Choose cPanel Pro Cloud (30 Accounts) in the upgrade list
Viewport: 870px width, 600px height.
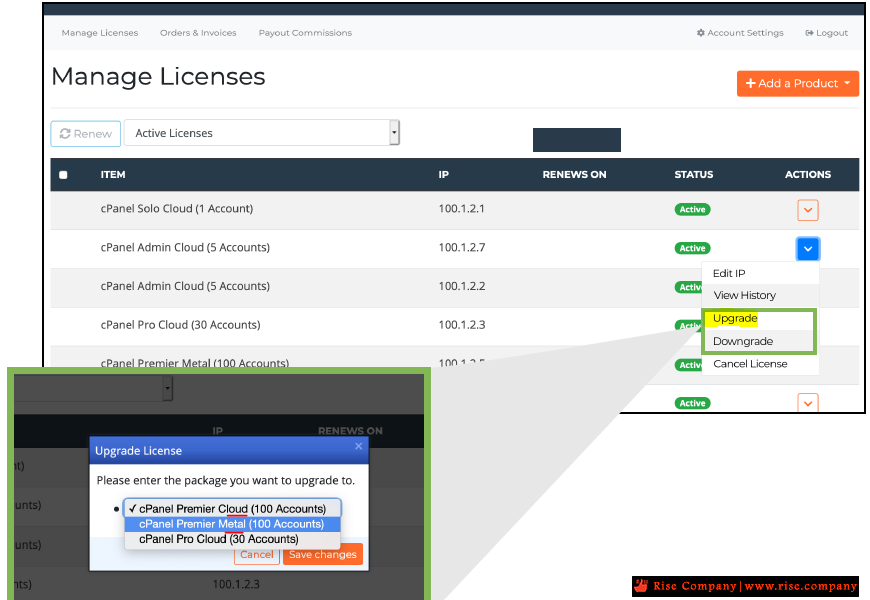pyautogui.click(x=232, y=539)
